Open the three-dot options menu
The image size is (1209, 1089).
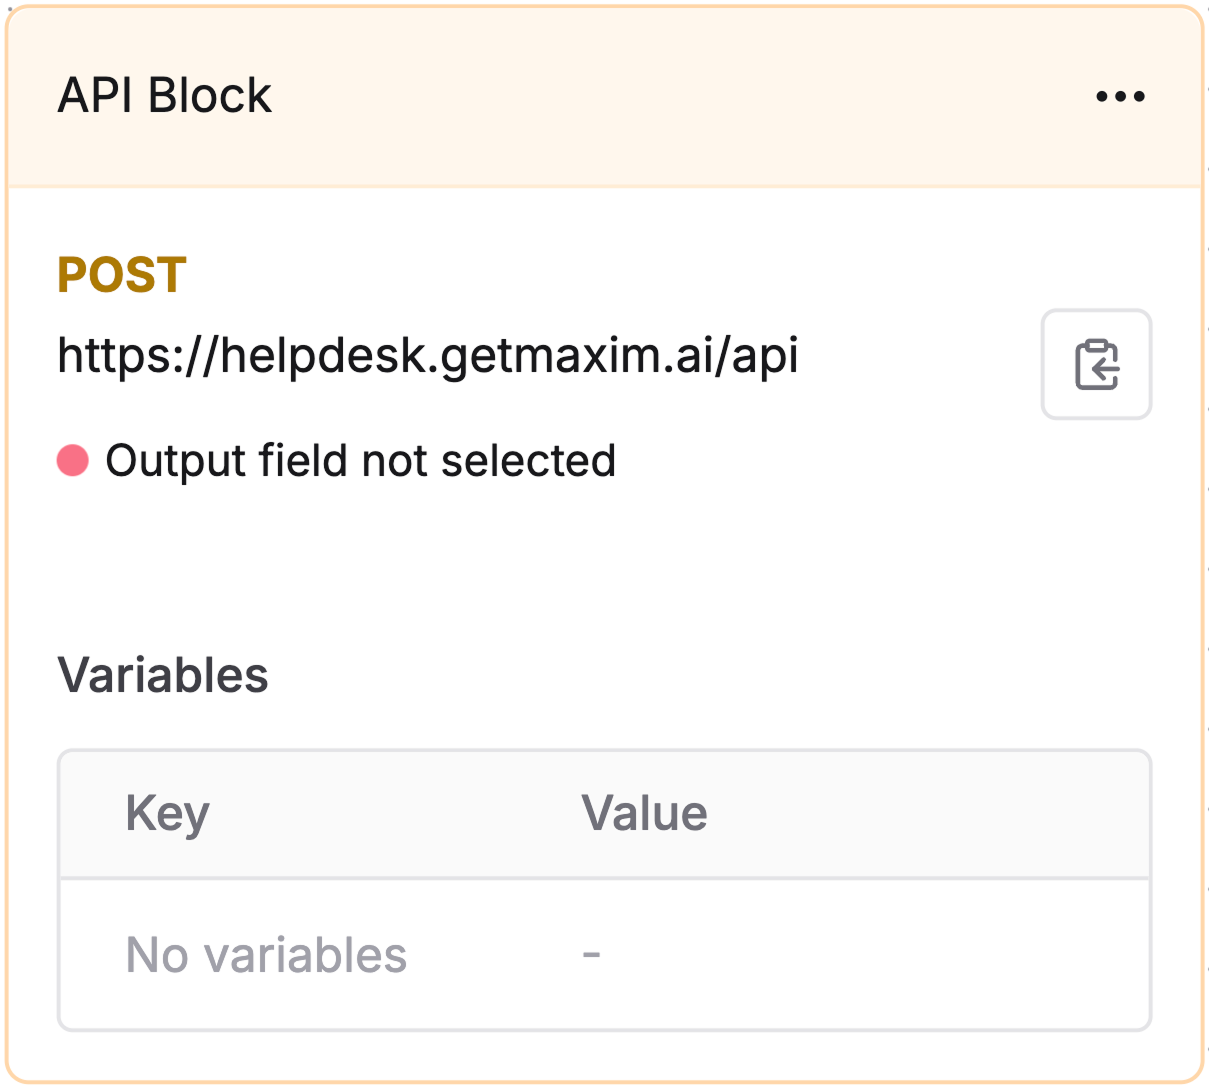[x=1120, y=97]
